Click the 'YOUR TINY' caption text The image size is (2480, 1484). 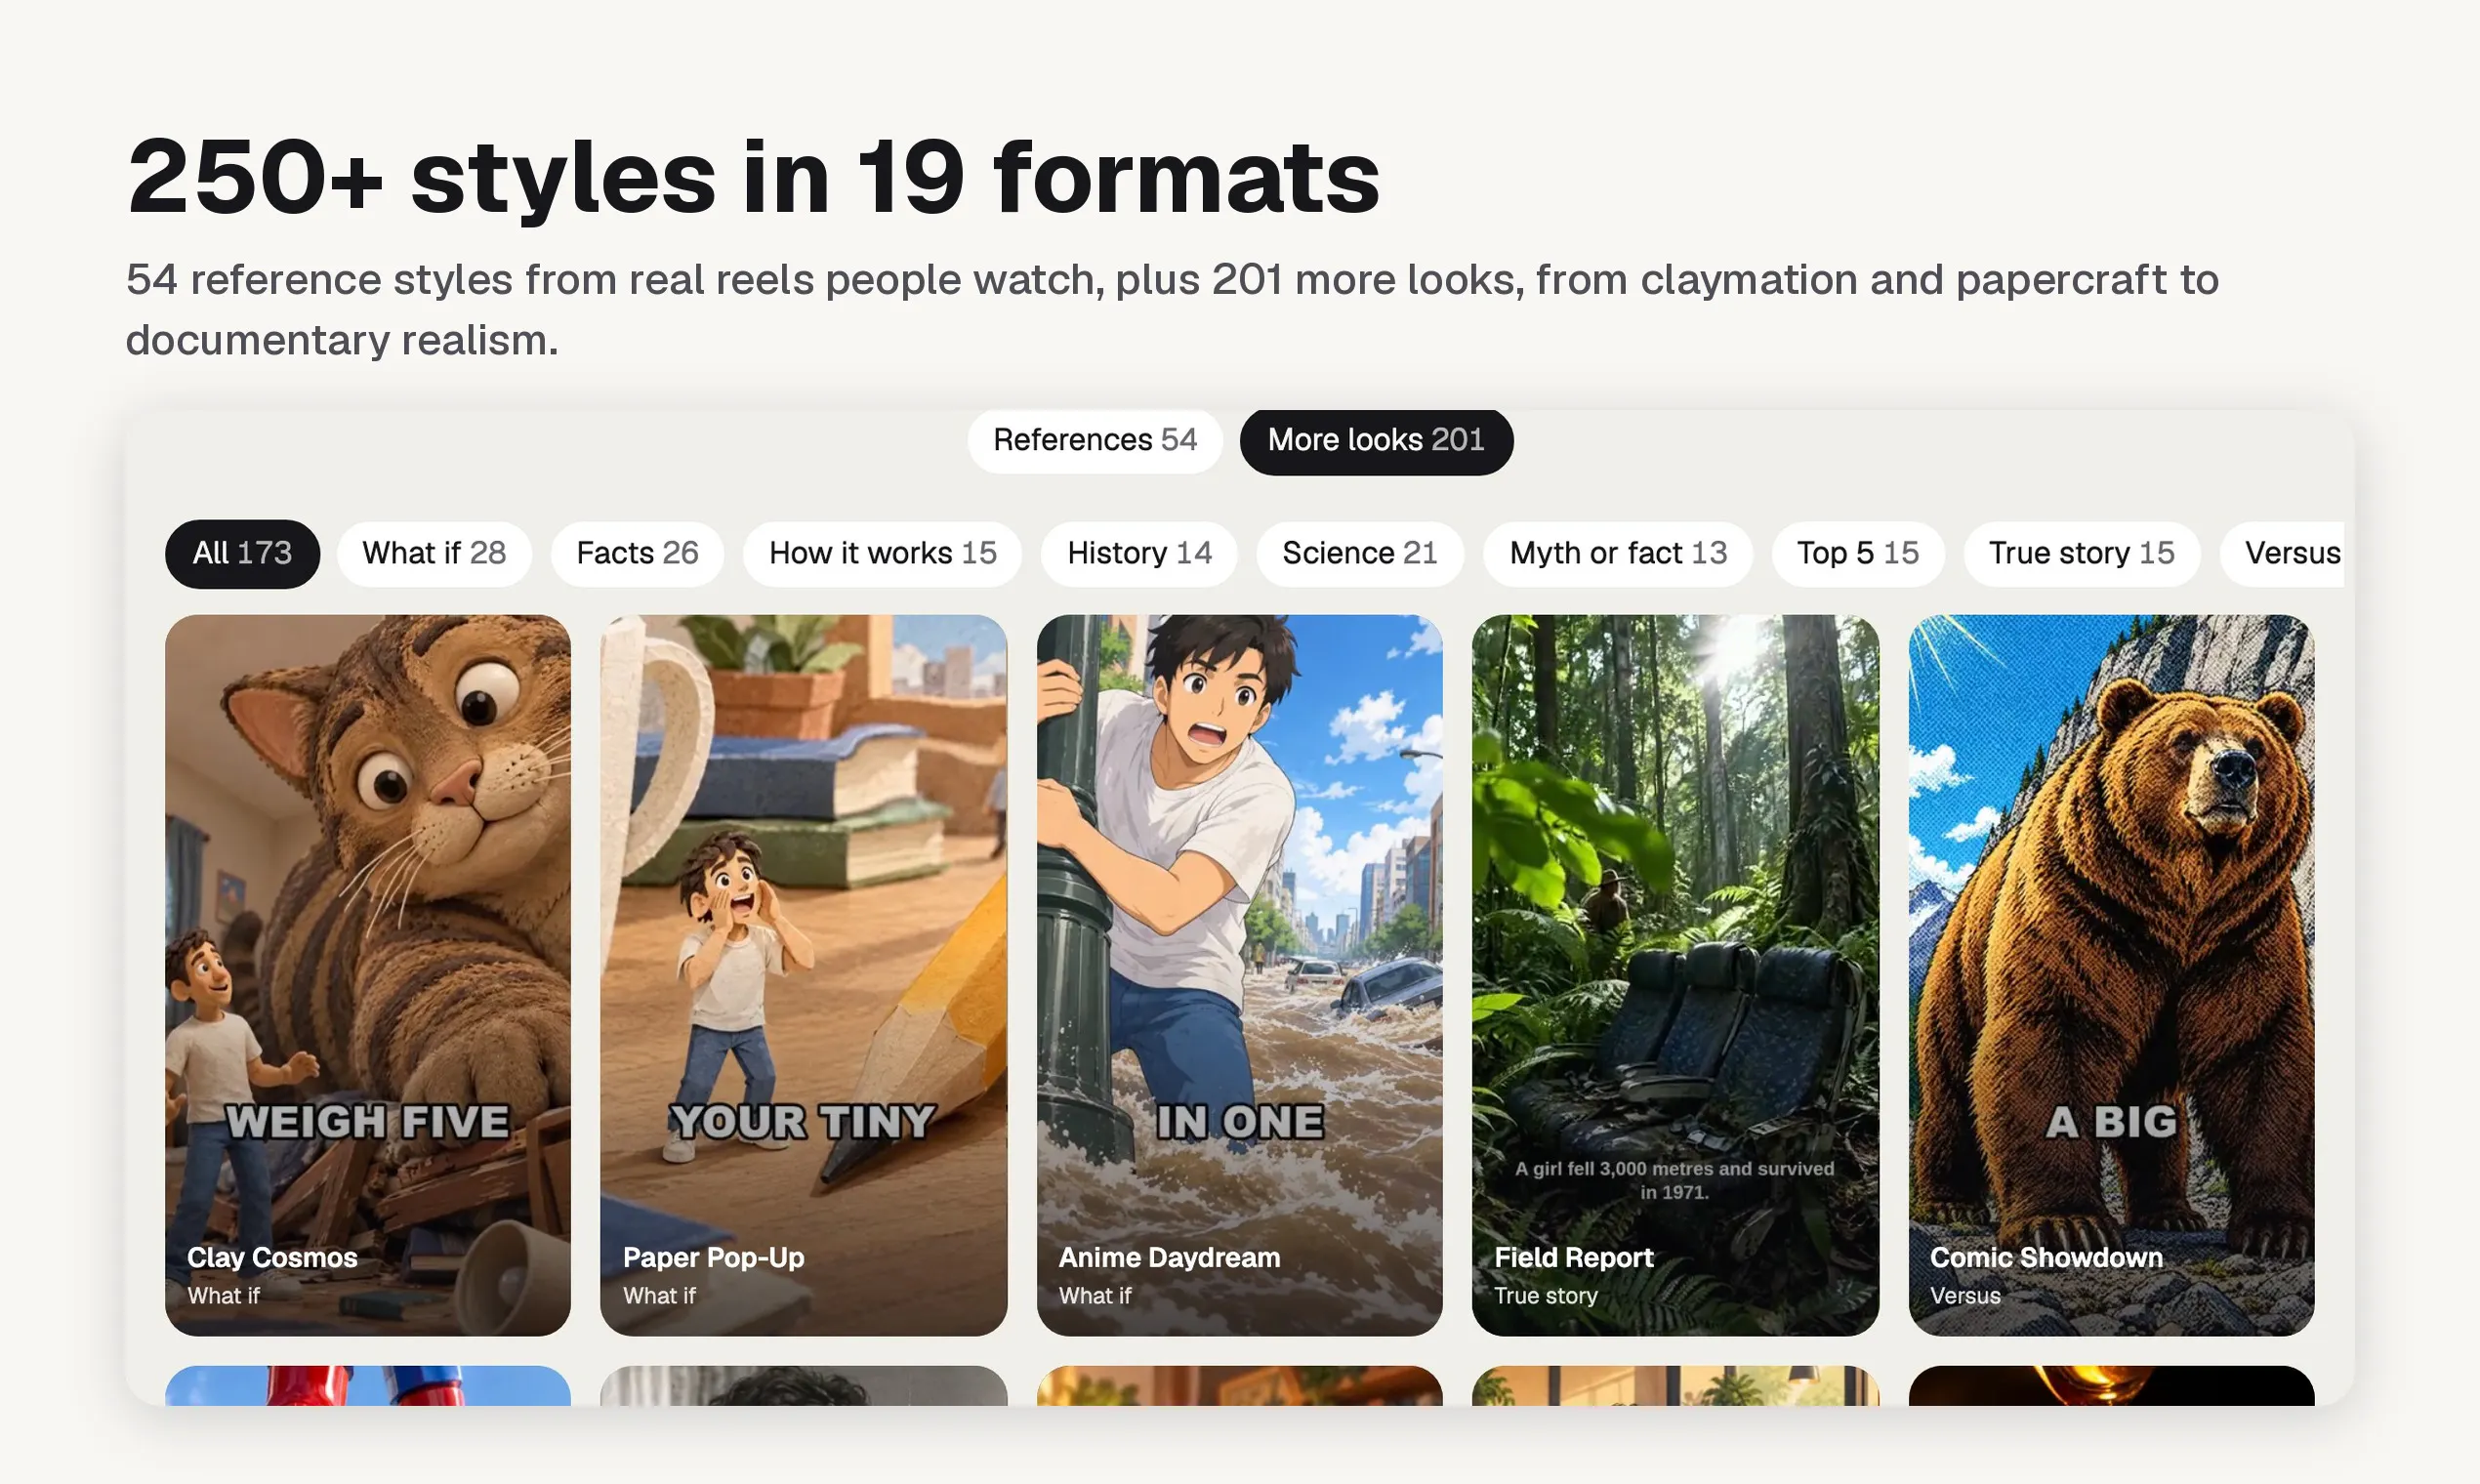[803, 1122]
